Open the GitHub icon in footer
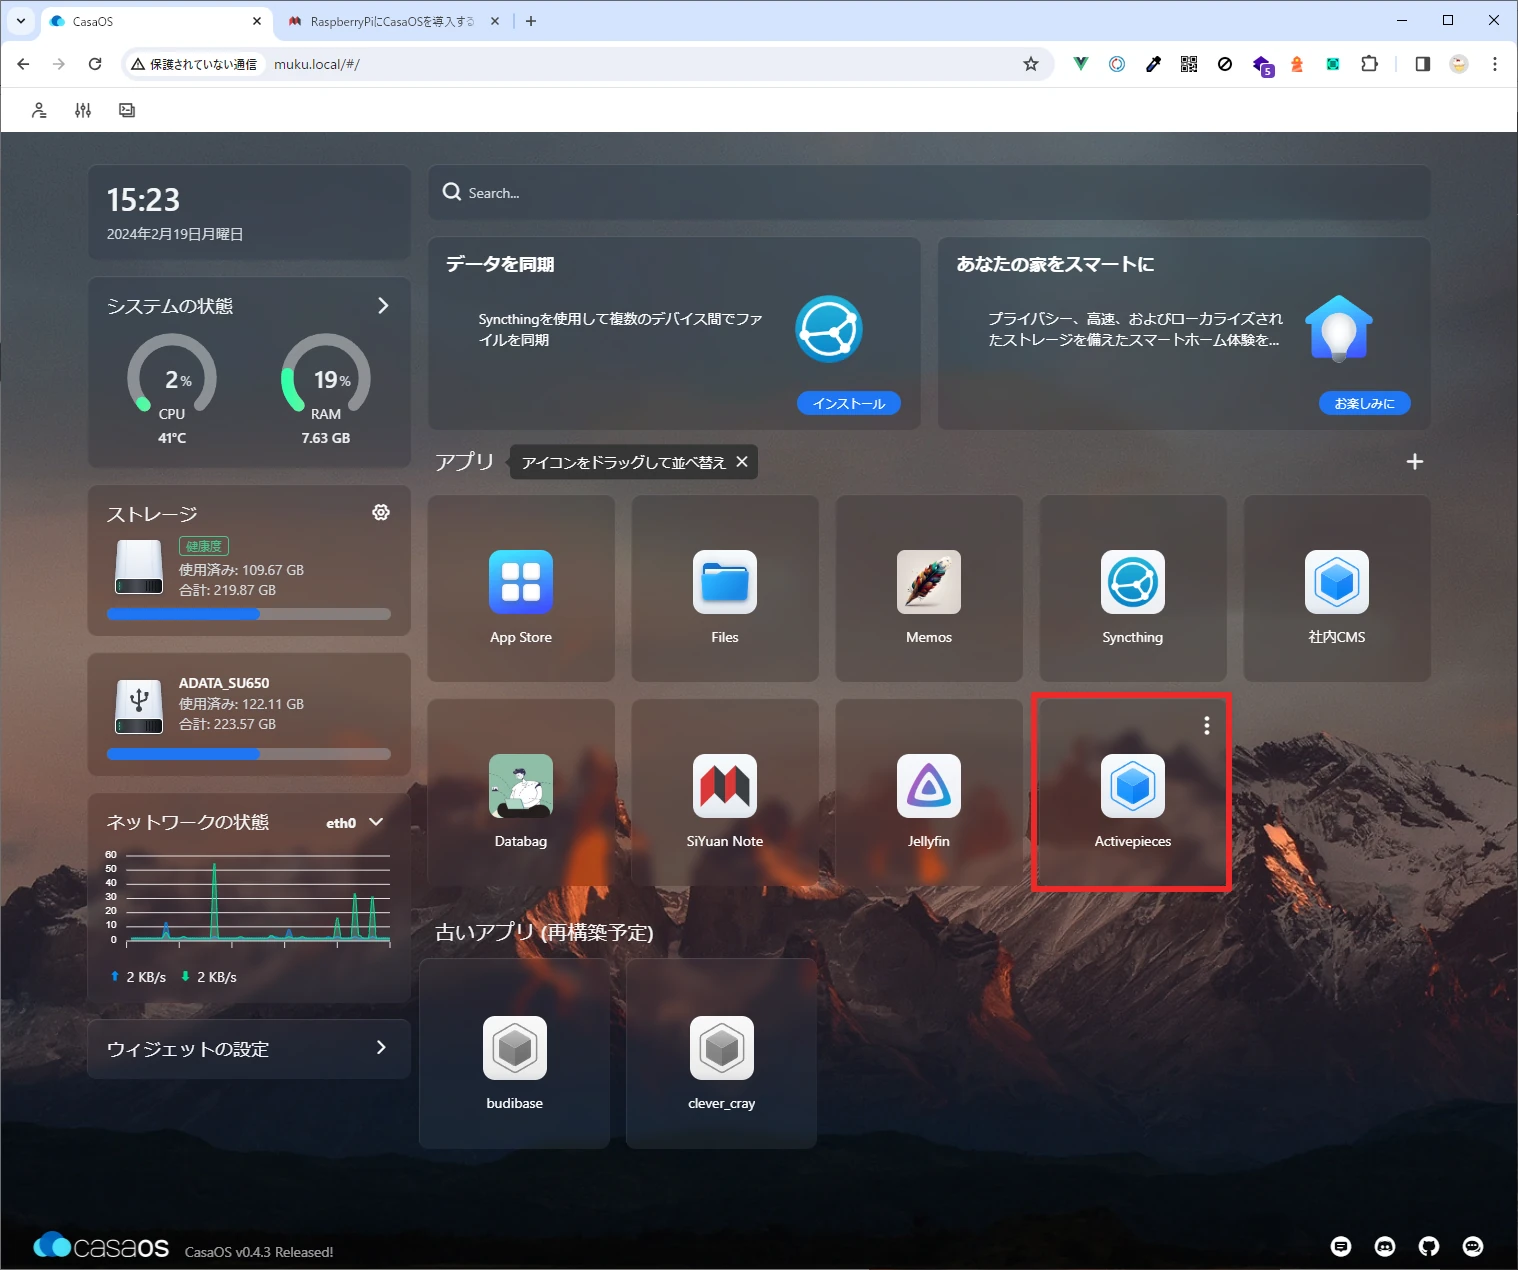The height and width of the screenshot is (1270, 1518). click(x=1429, y=1246)
